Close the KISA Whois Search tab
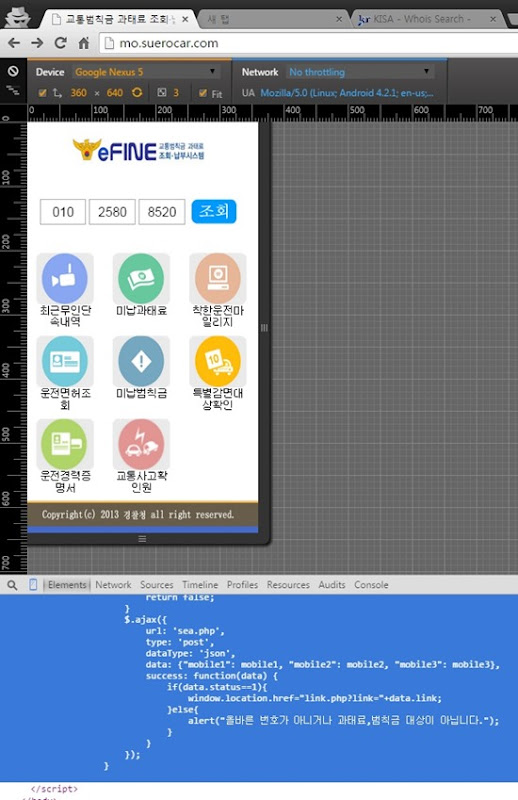 [x=493, y=19]
